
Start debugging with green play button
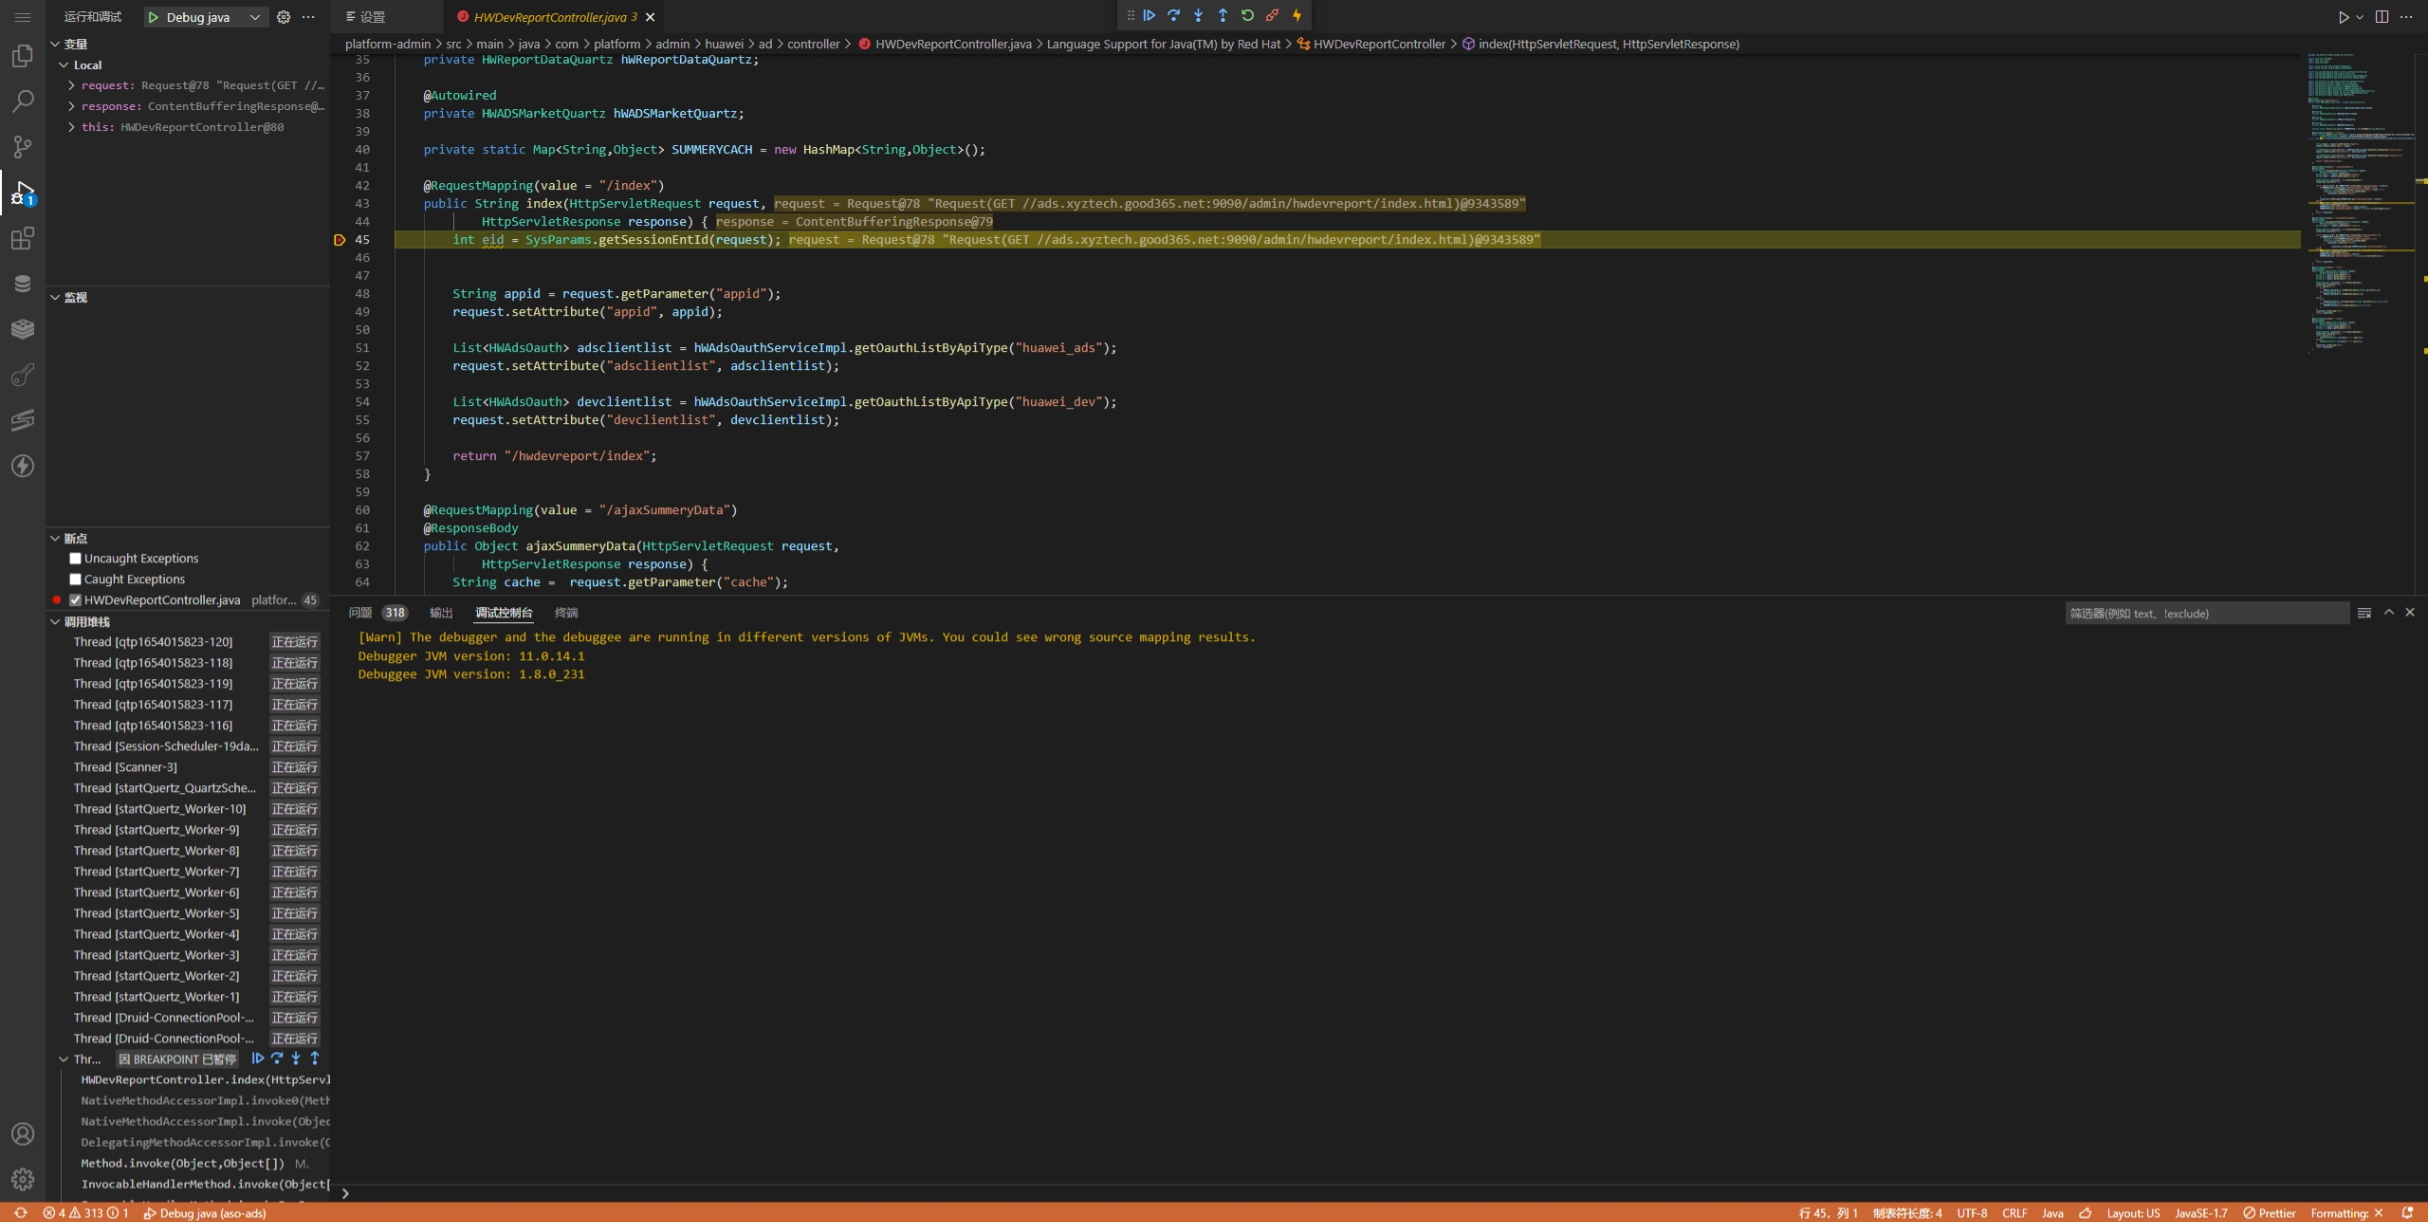click(153, 17)
